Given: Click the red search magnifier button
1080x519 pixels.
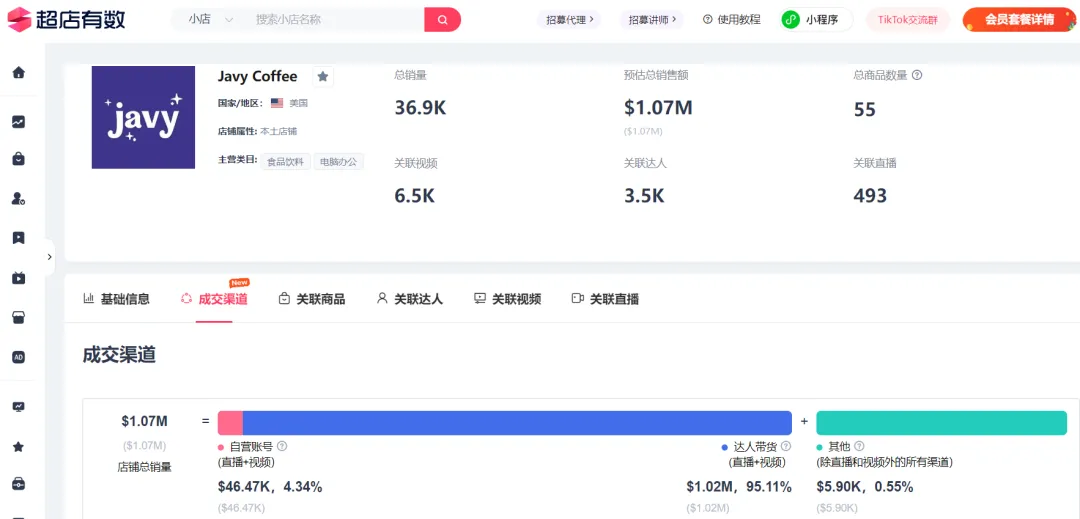Looking at the screenshot, I should [442, 19].
